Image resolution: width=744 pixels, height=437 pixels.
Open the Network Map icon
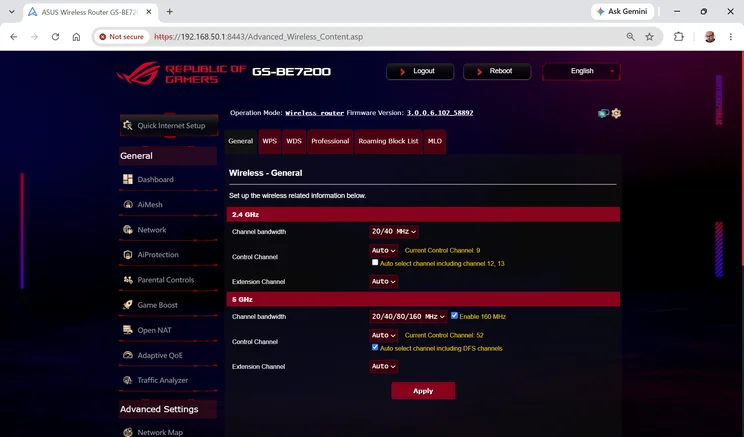point(128,432)
